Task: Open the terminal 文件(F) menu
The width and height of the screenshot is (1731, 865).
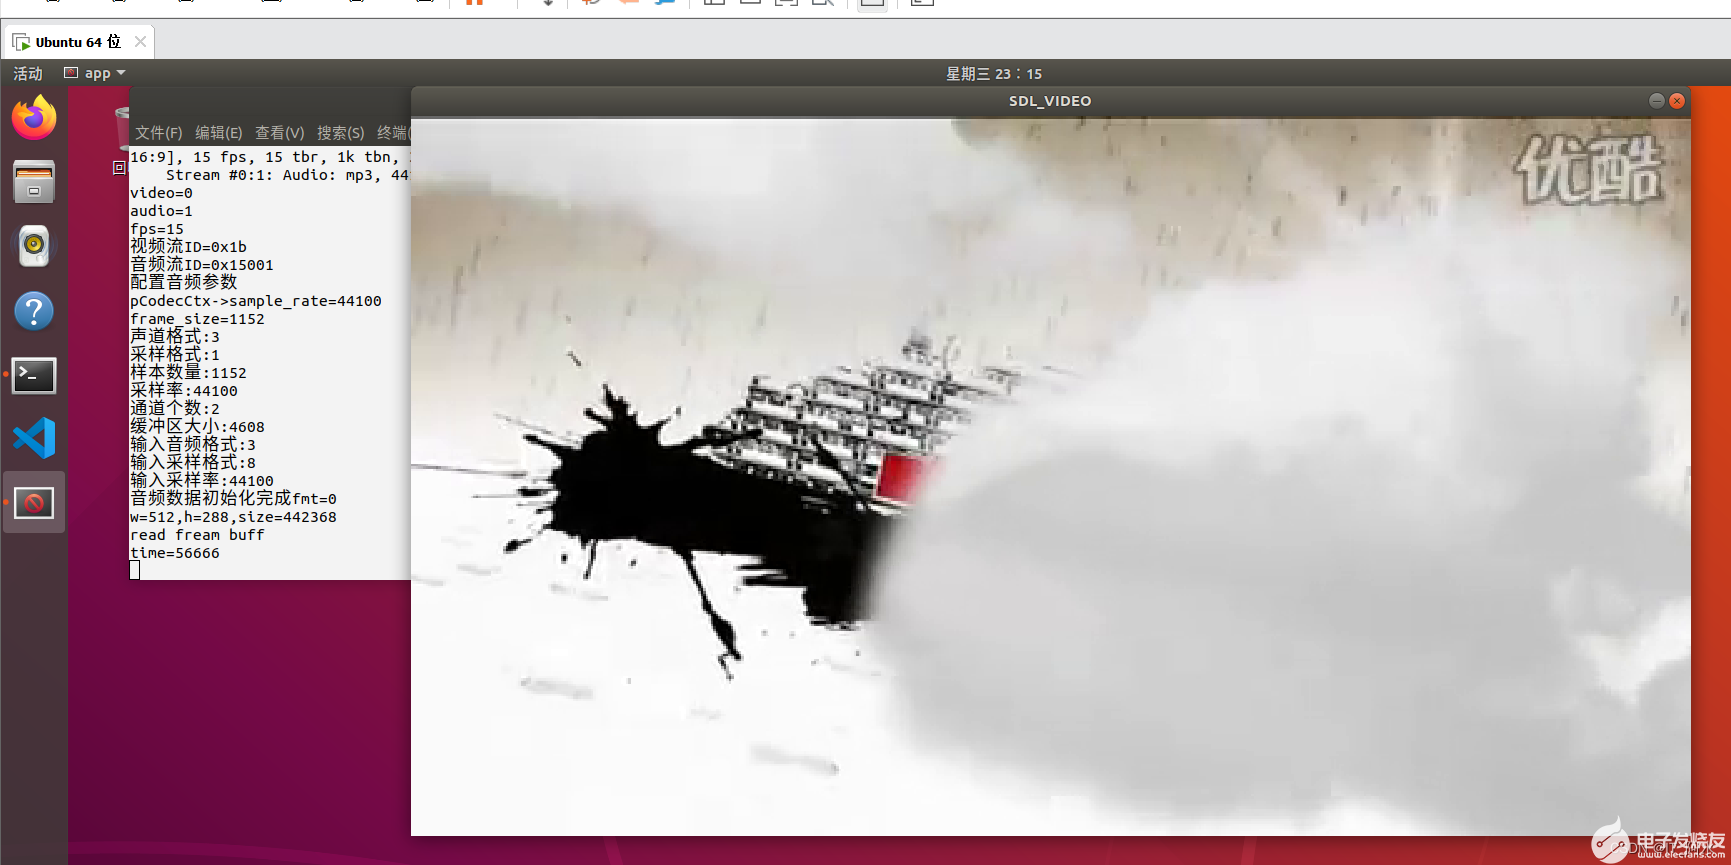Action: coord(159,133)
